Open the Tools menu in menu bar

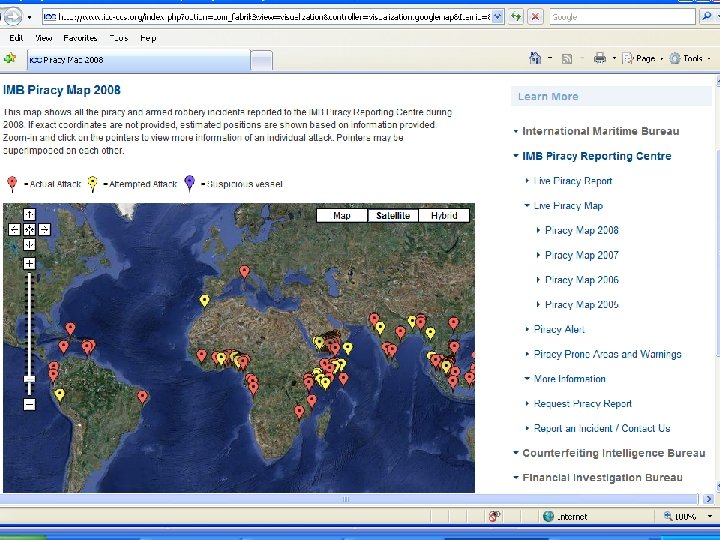[x=119, y=38]
